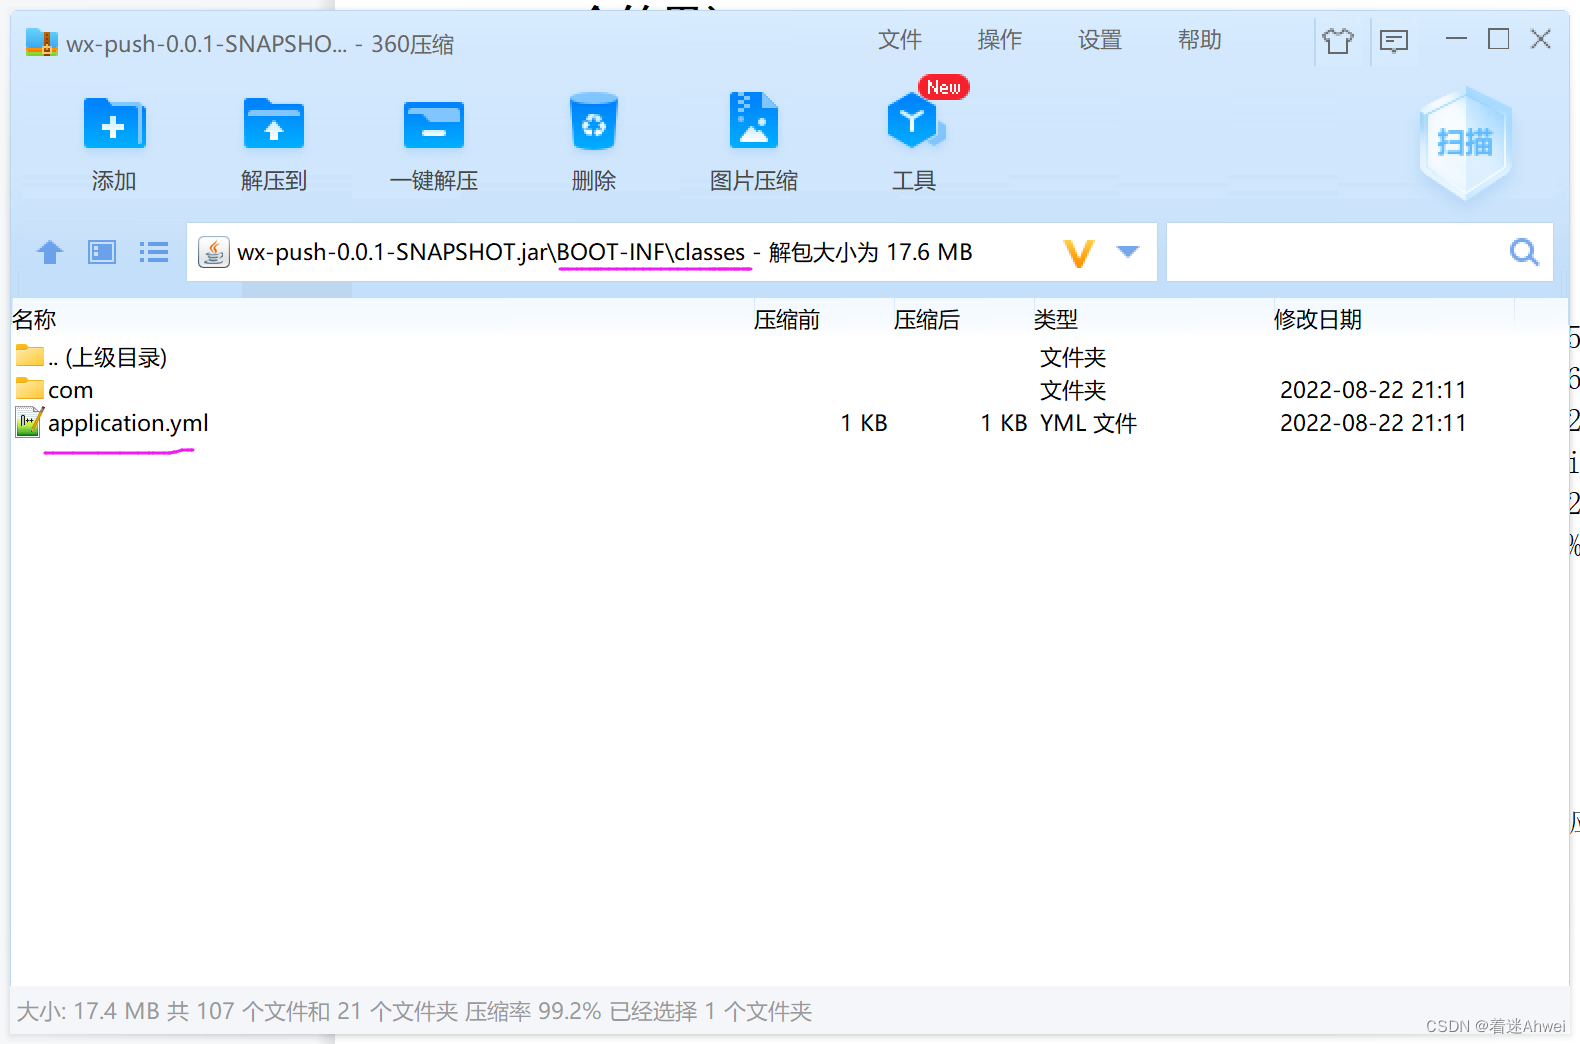
Task: Close the 360压缩 window
Action: [x=1541, y=40]
